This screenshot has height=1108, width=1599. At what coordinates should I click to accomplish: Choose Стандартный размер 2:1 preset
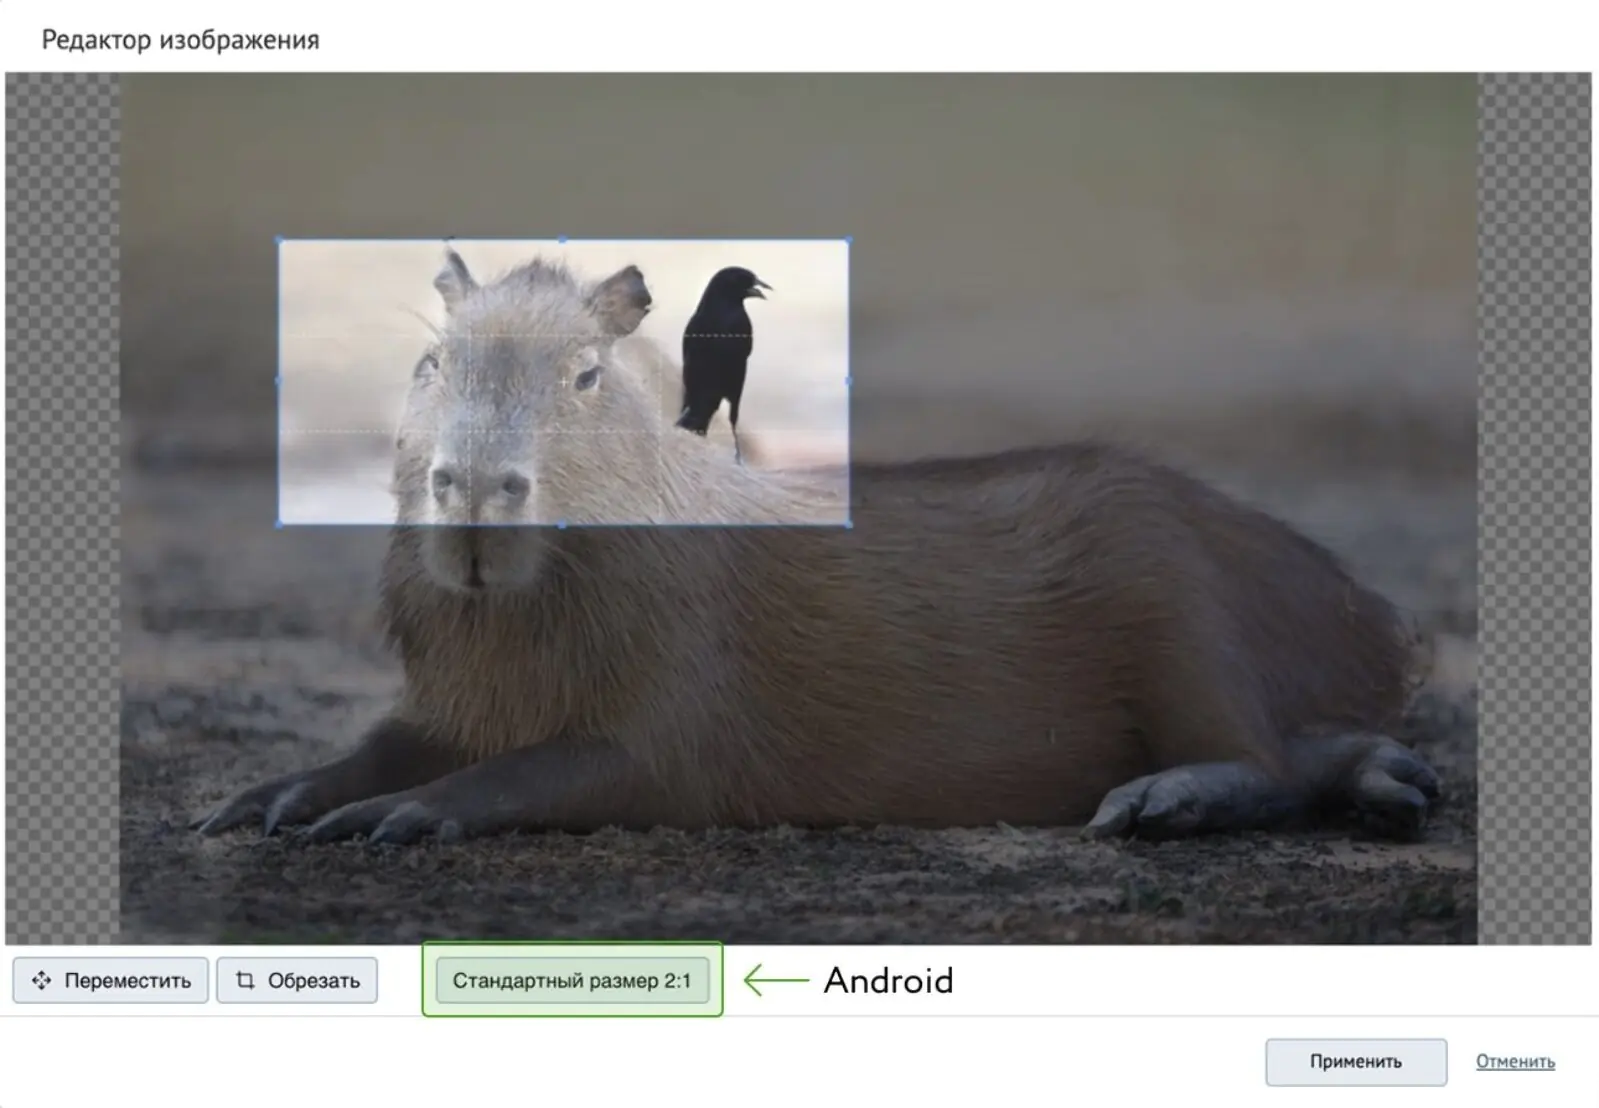572,980
